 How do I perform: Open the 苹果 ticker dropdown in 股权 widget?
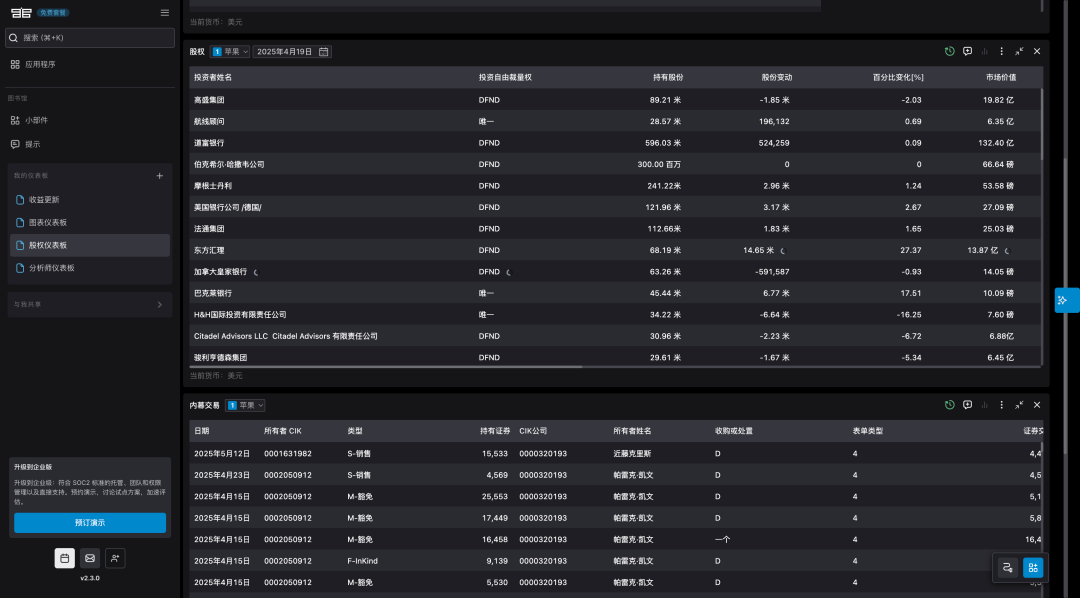pyautogui.click(x=230, y=52)
